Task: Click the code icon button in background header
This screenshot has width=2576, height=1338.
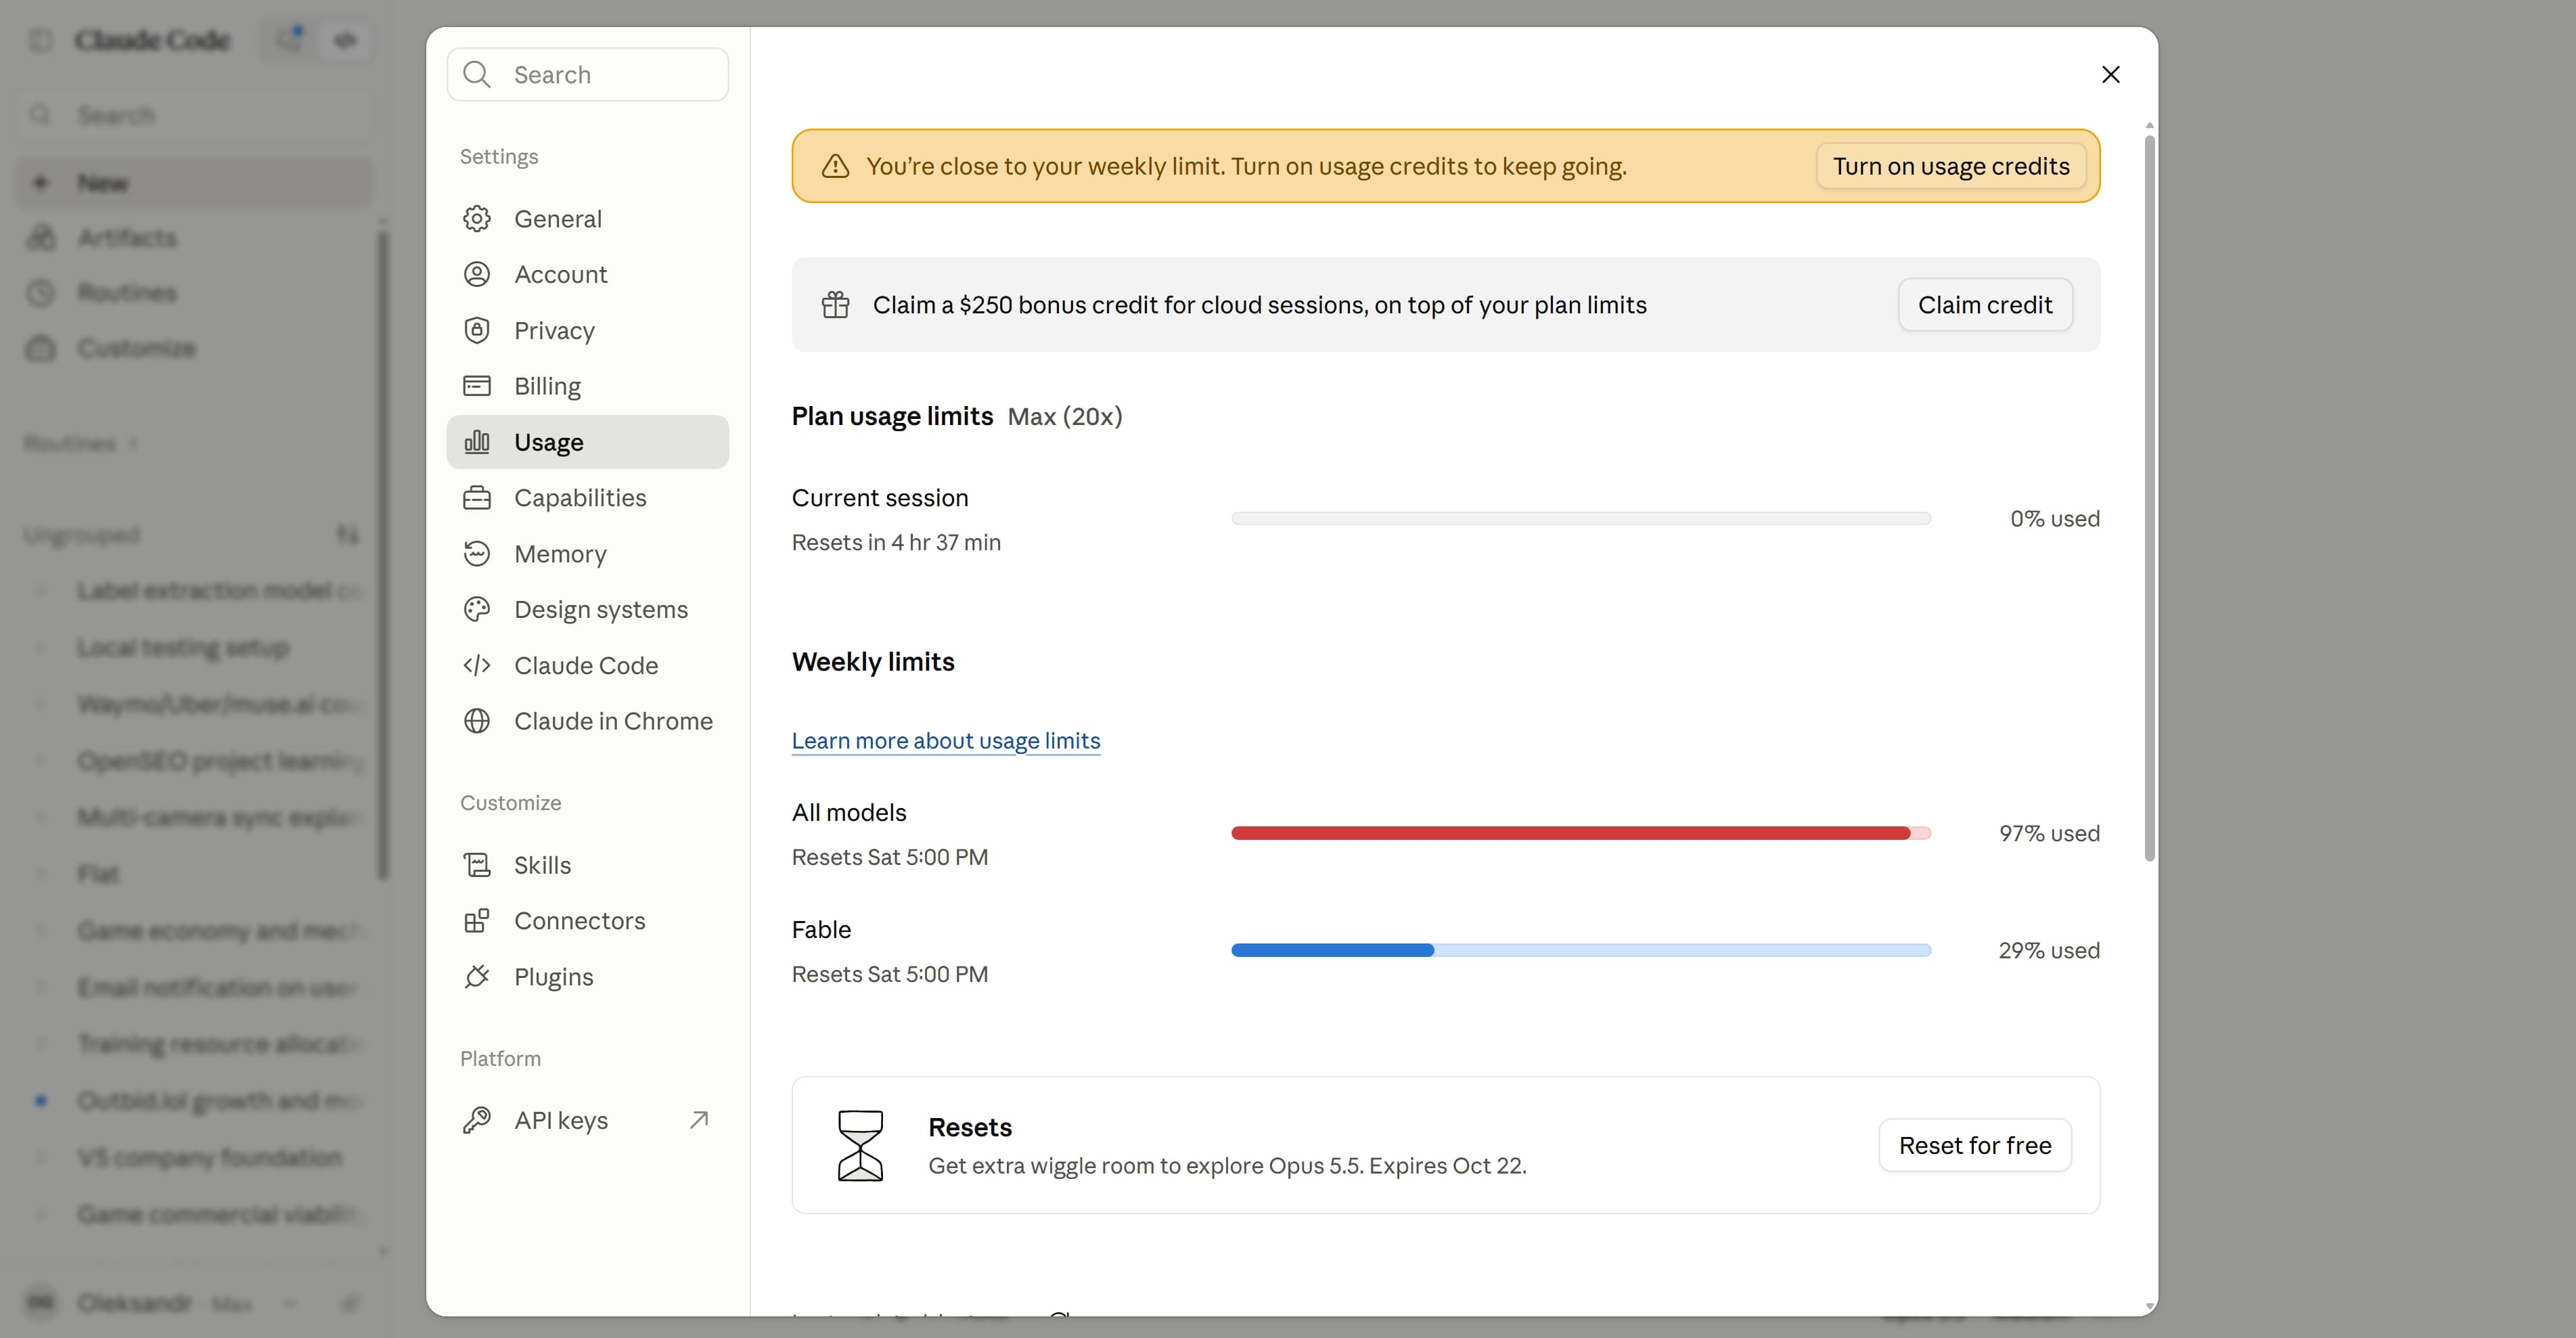Action: 345,40
